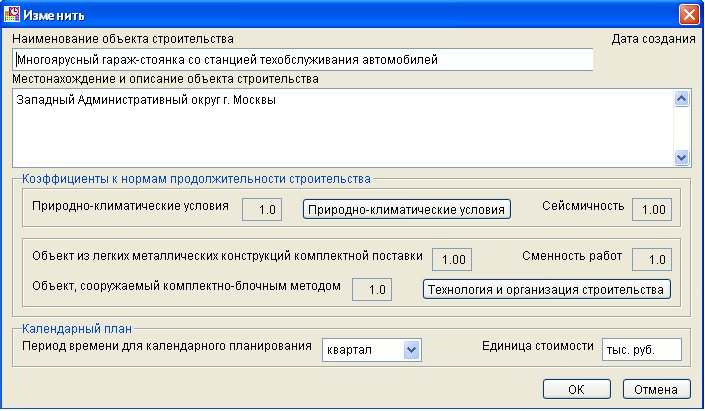Click the Отмена button

pos(656,389)
